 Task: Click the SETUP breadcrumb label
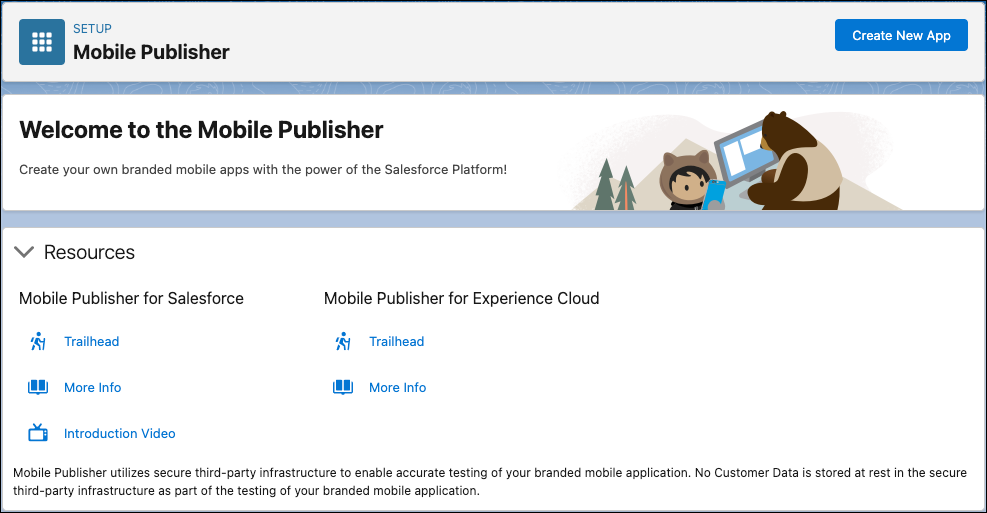click(93, 28)
